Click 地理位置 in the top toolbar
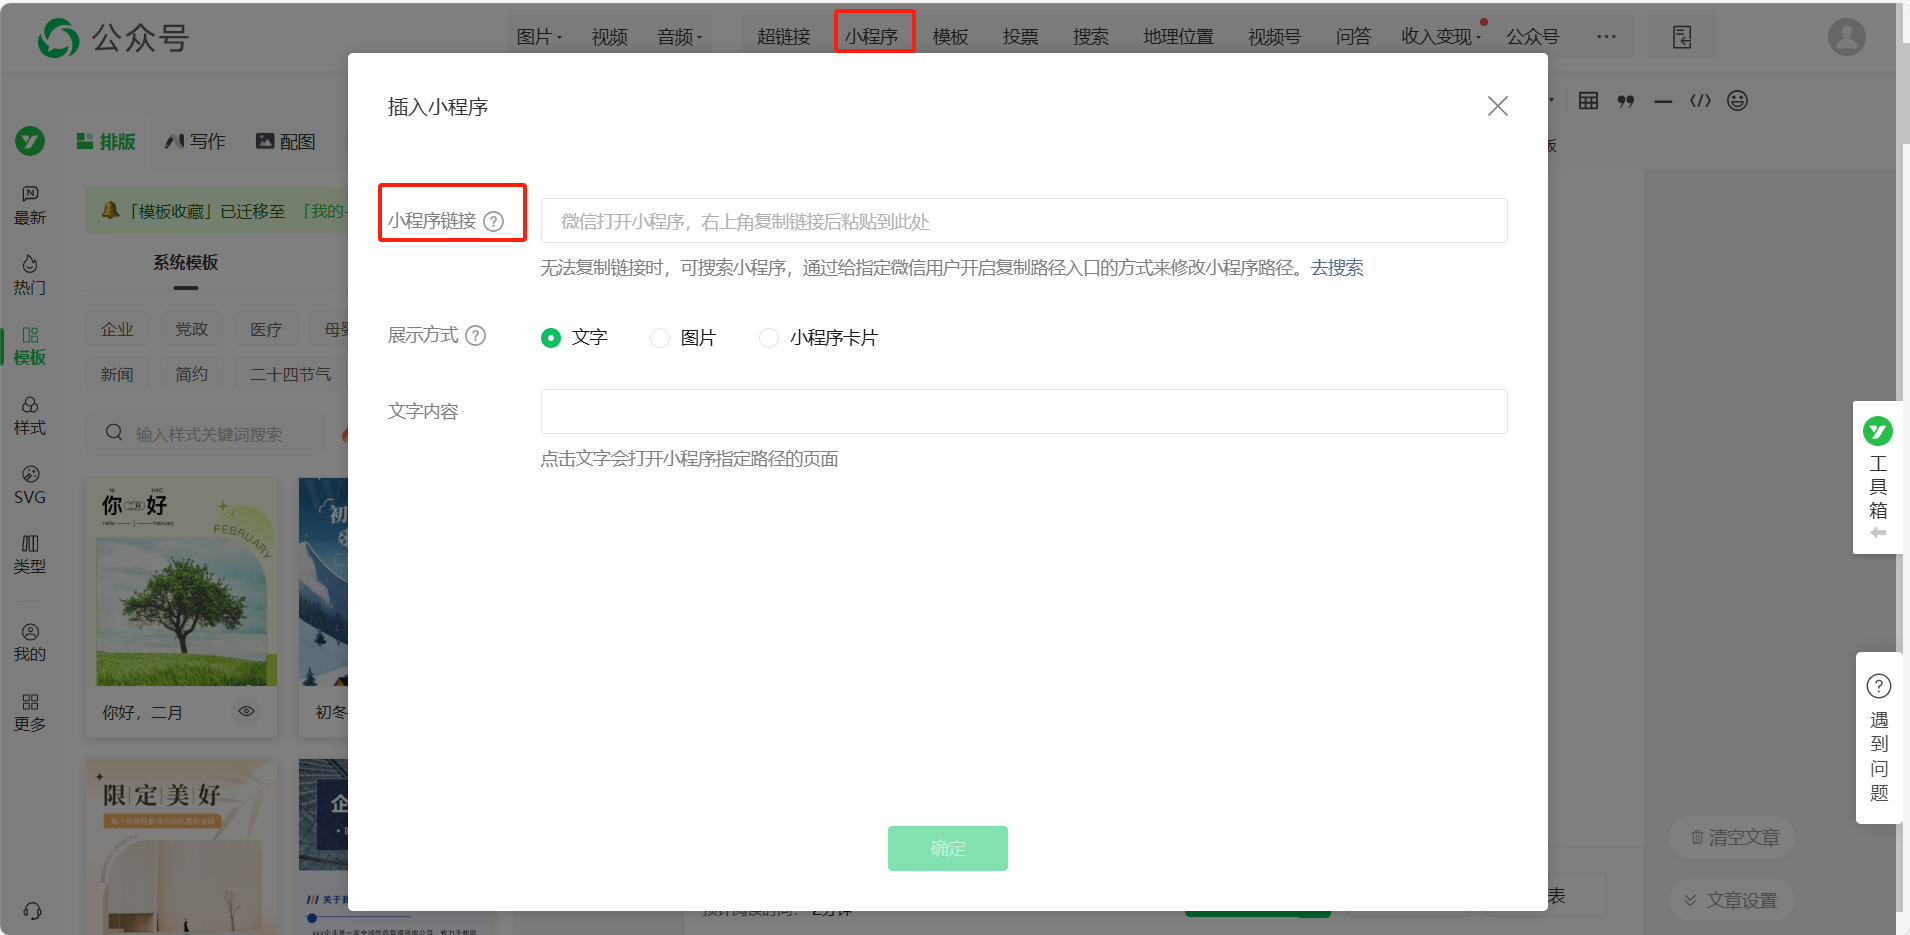Screen dimensions: 1910x935 tap(1178, 37)
